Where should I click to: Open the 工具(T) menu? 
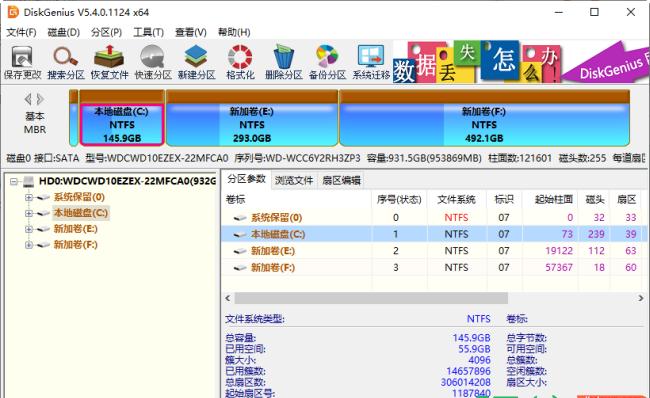click(148, 32)
